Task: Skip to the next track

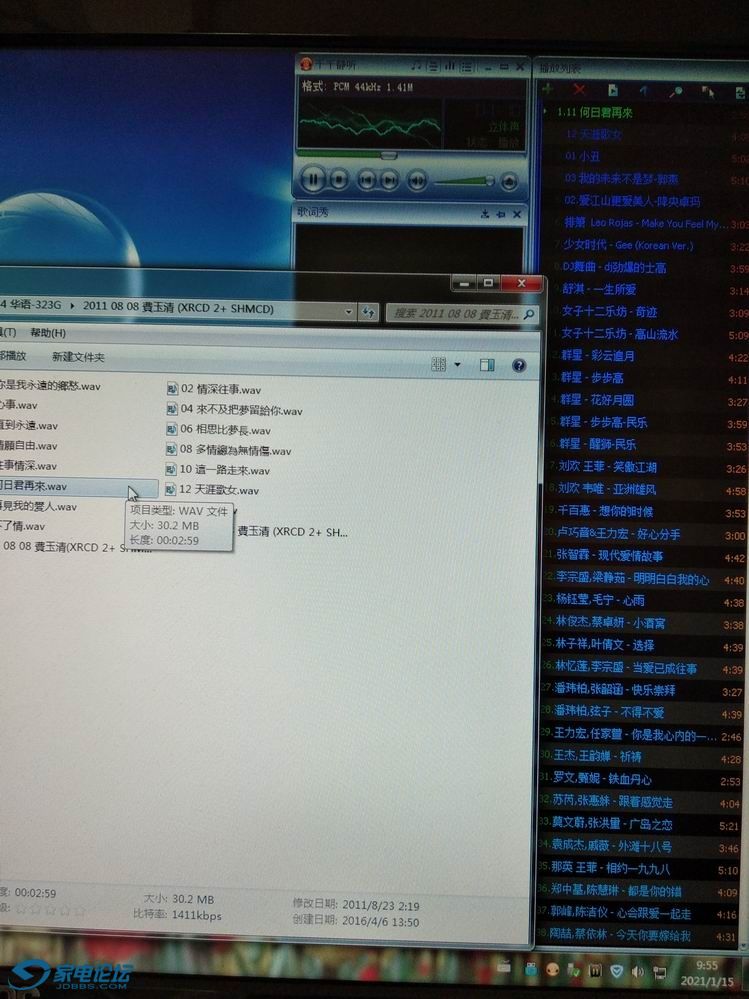Action: (390, 181)
